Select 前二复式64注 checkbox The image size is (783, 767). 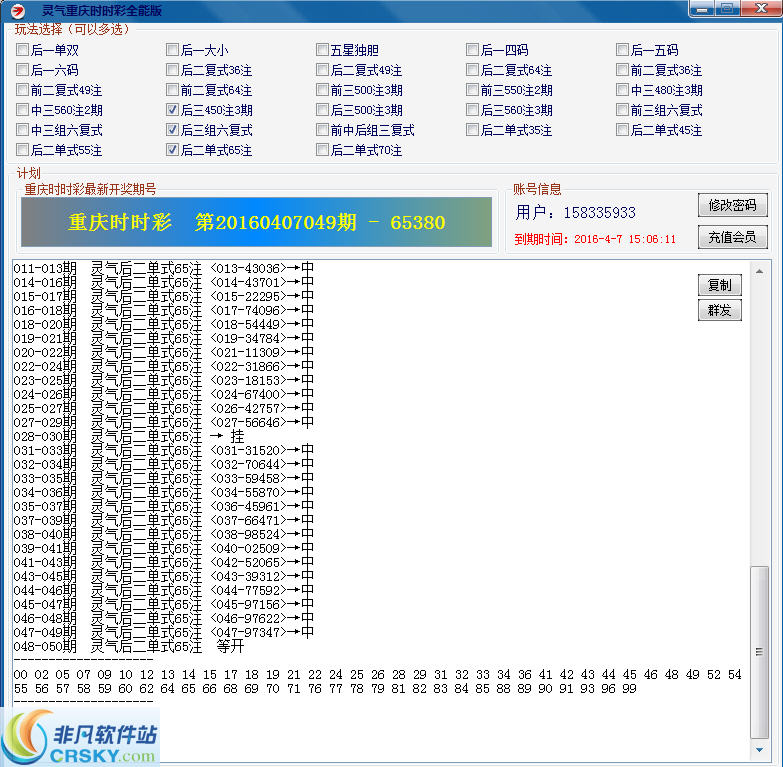(172, 89)
